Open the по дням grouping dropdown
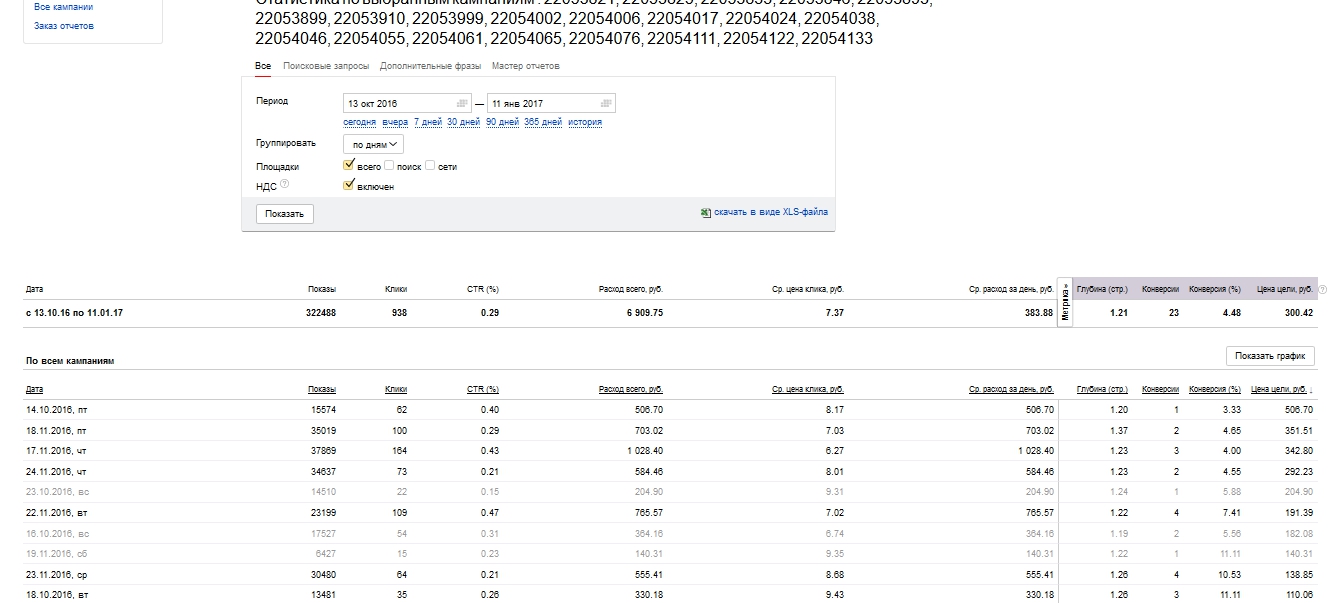1336x603 pixels. 373,144
